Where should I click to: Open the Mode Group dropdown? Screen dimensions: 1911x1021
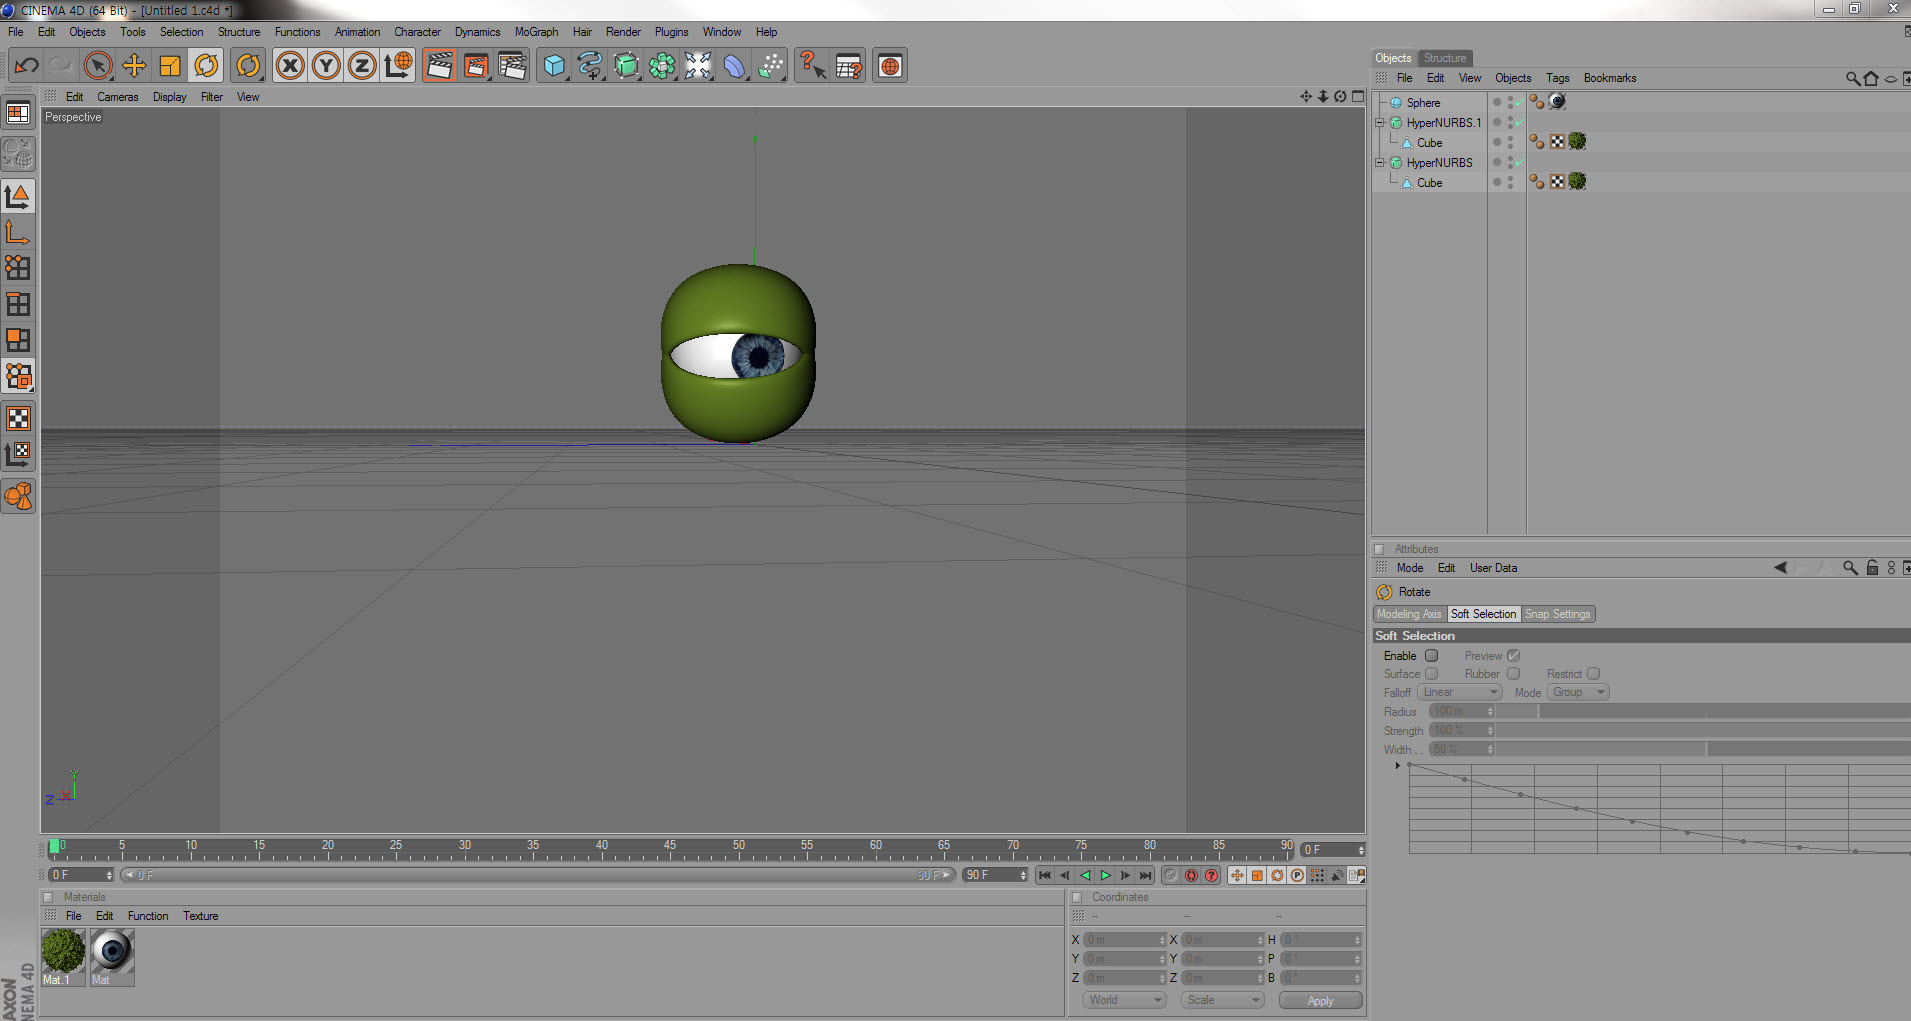click(1578, 692)
